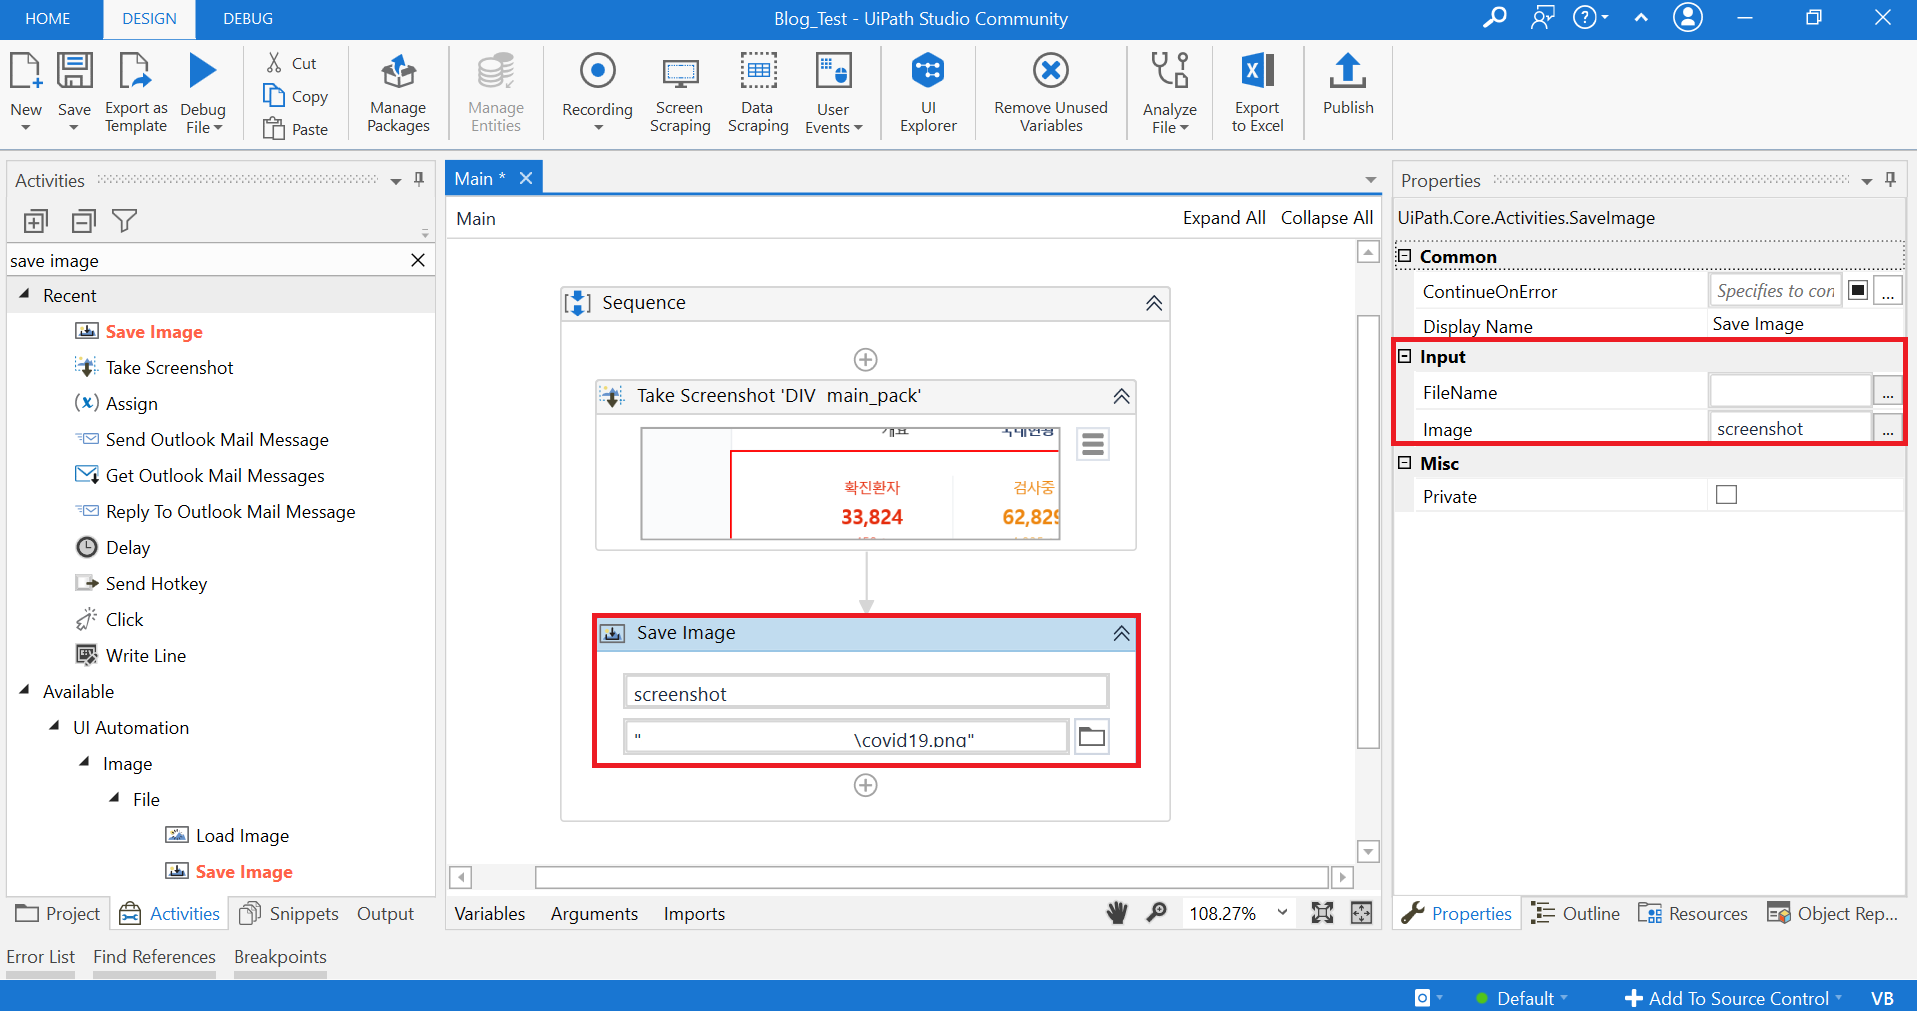Click the designer horizontal scrollbar

point(931,877)
